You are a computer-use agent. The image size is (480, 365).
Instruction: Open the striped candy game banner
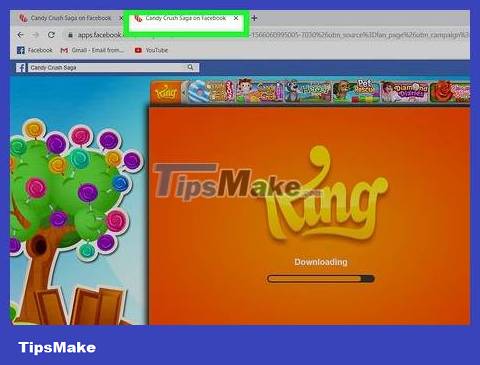click(x=211, y=91)
